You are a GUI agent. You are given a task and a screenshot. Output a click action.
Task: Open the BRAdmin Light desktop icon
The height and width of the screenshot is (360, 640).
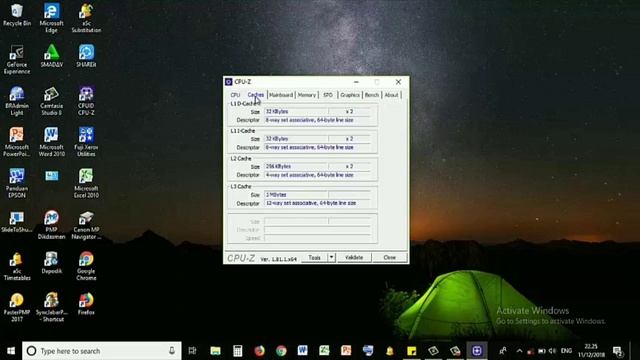(17, 101)
